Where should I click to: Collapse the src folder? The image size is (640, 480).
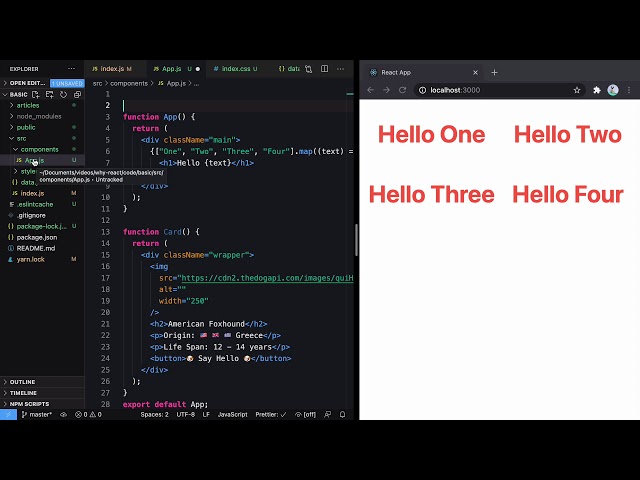coord(21,138)
